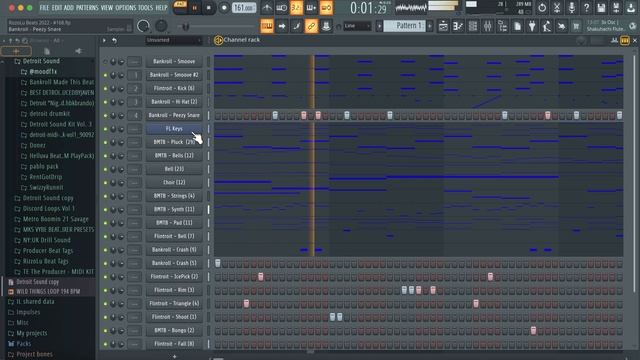Viewport: 640px width, 360px height.
Task: Open the tempo tapper icon
Action: (547, 27)
